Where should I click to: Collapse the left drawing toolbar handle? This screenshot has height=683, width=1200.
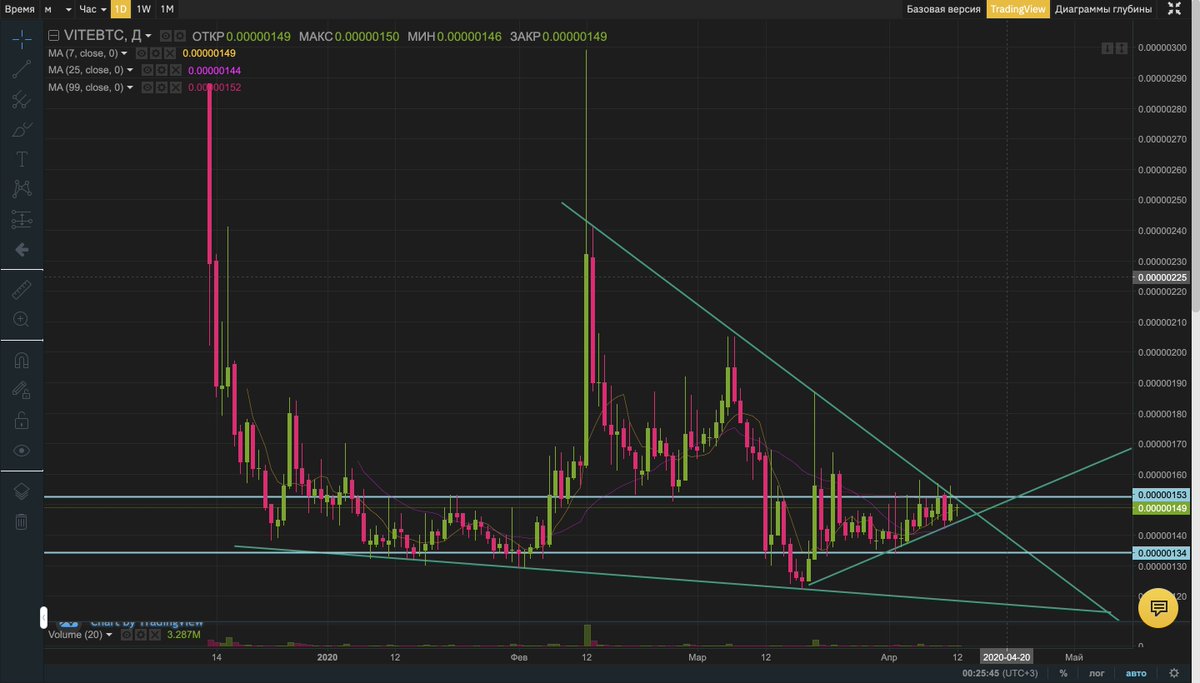(x=44, y=617)
